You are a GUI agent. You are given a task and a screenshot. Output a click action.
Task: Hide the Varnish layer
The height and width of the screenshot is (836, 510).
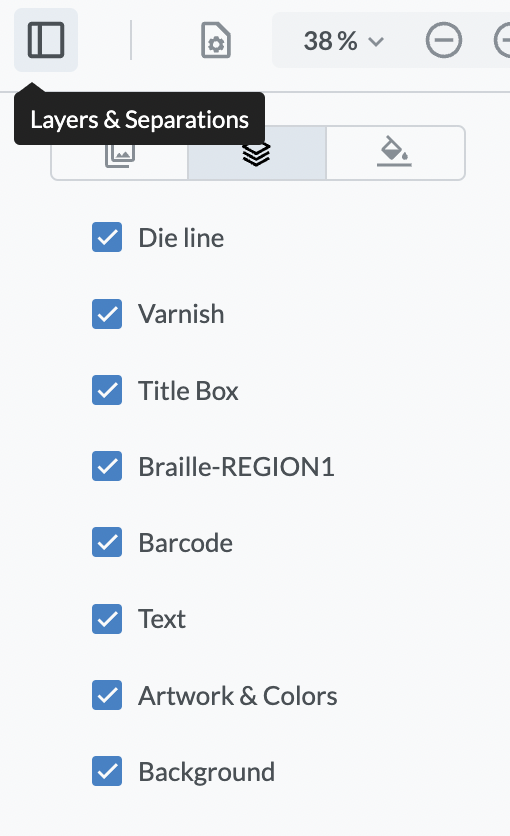click(107, 314)
